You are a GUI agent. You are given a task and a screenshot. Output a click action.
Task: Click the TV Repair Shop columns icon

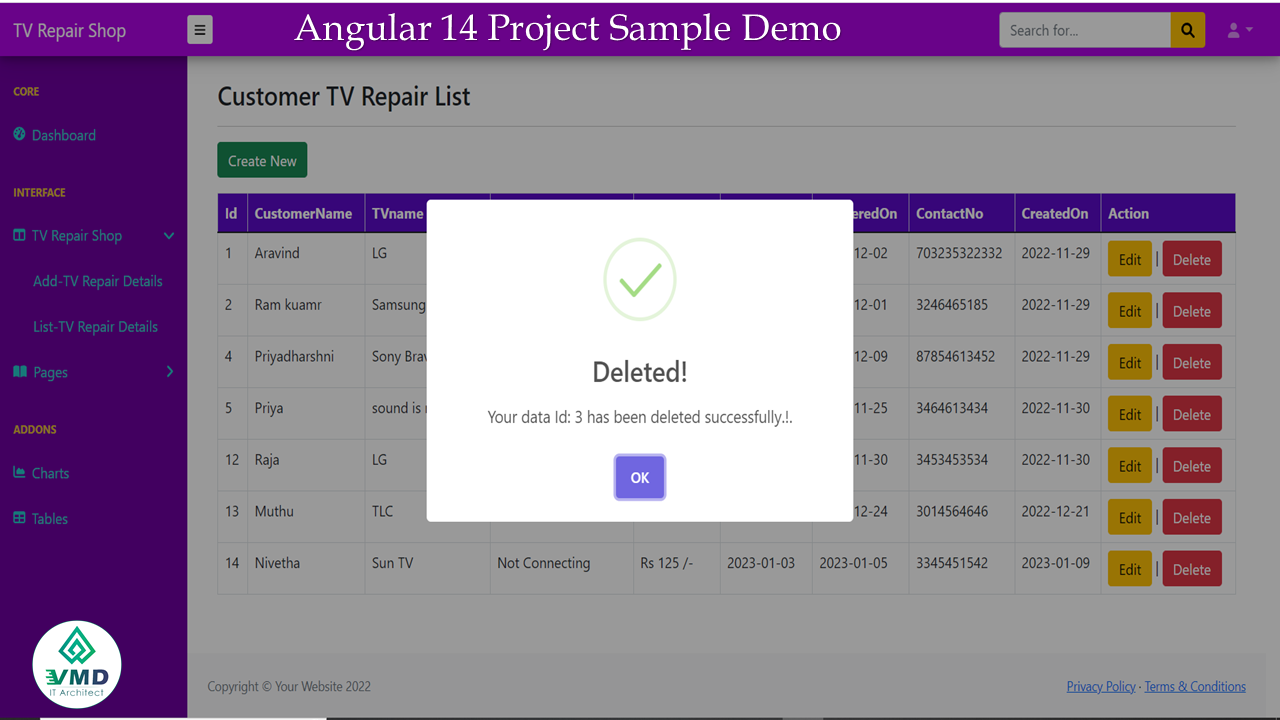(19, 235)
